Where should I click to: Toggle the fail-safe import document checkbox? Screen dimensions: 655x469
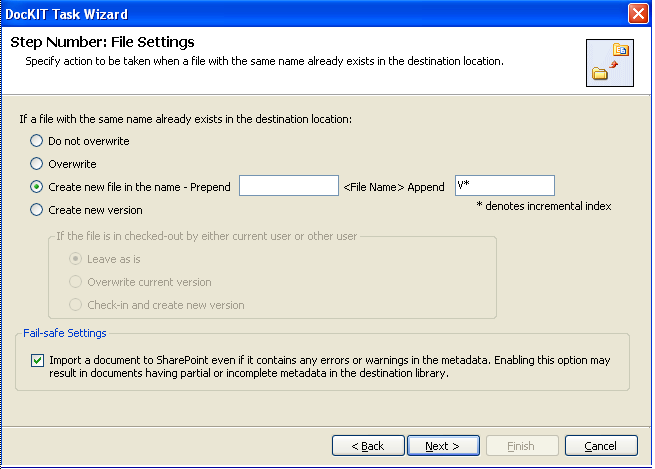tap(37, 360)
